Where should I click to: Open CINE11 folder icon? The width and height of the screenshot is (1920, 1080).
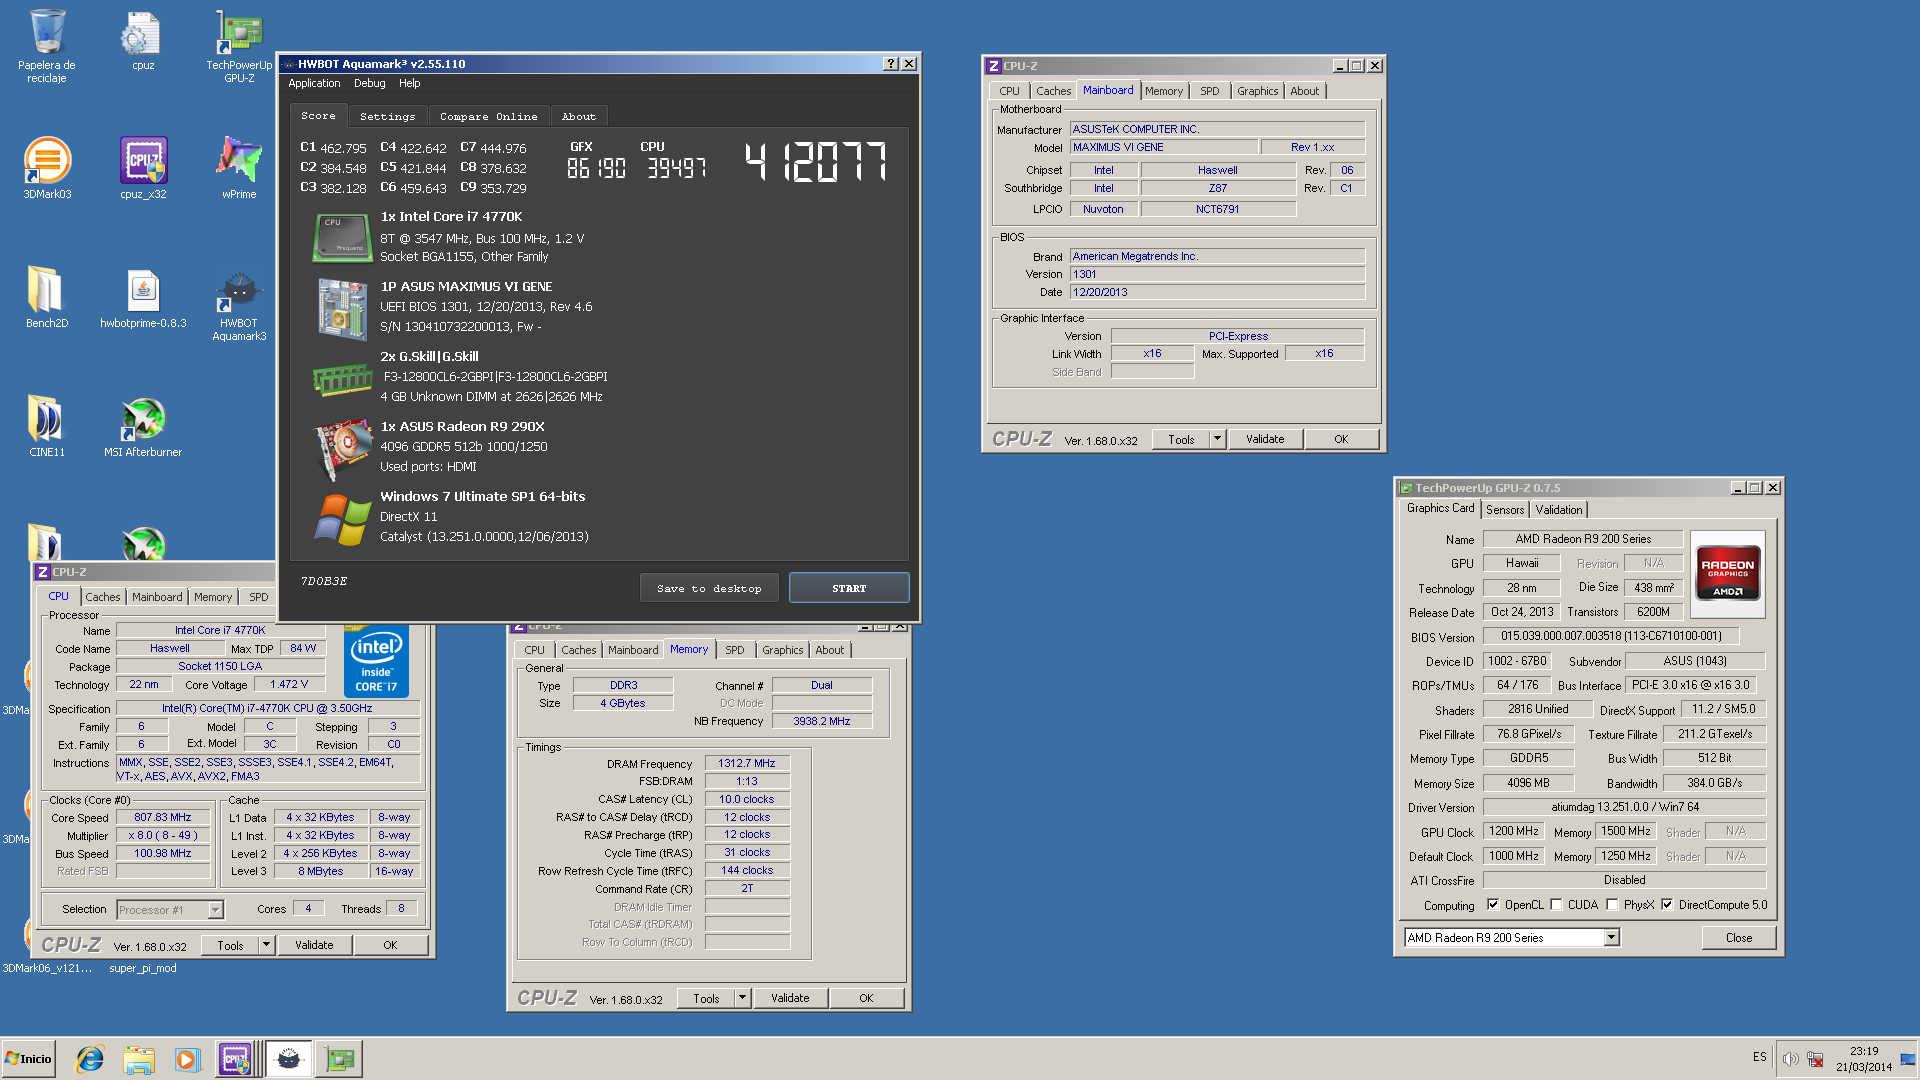tap(47, 425)
